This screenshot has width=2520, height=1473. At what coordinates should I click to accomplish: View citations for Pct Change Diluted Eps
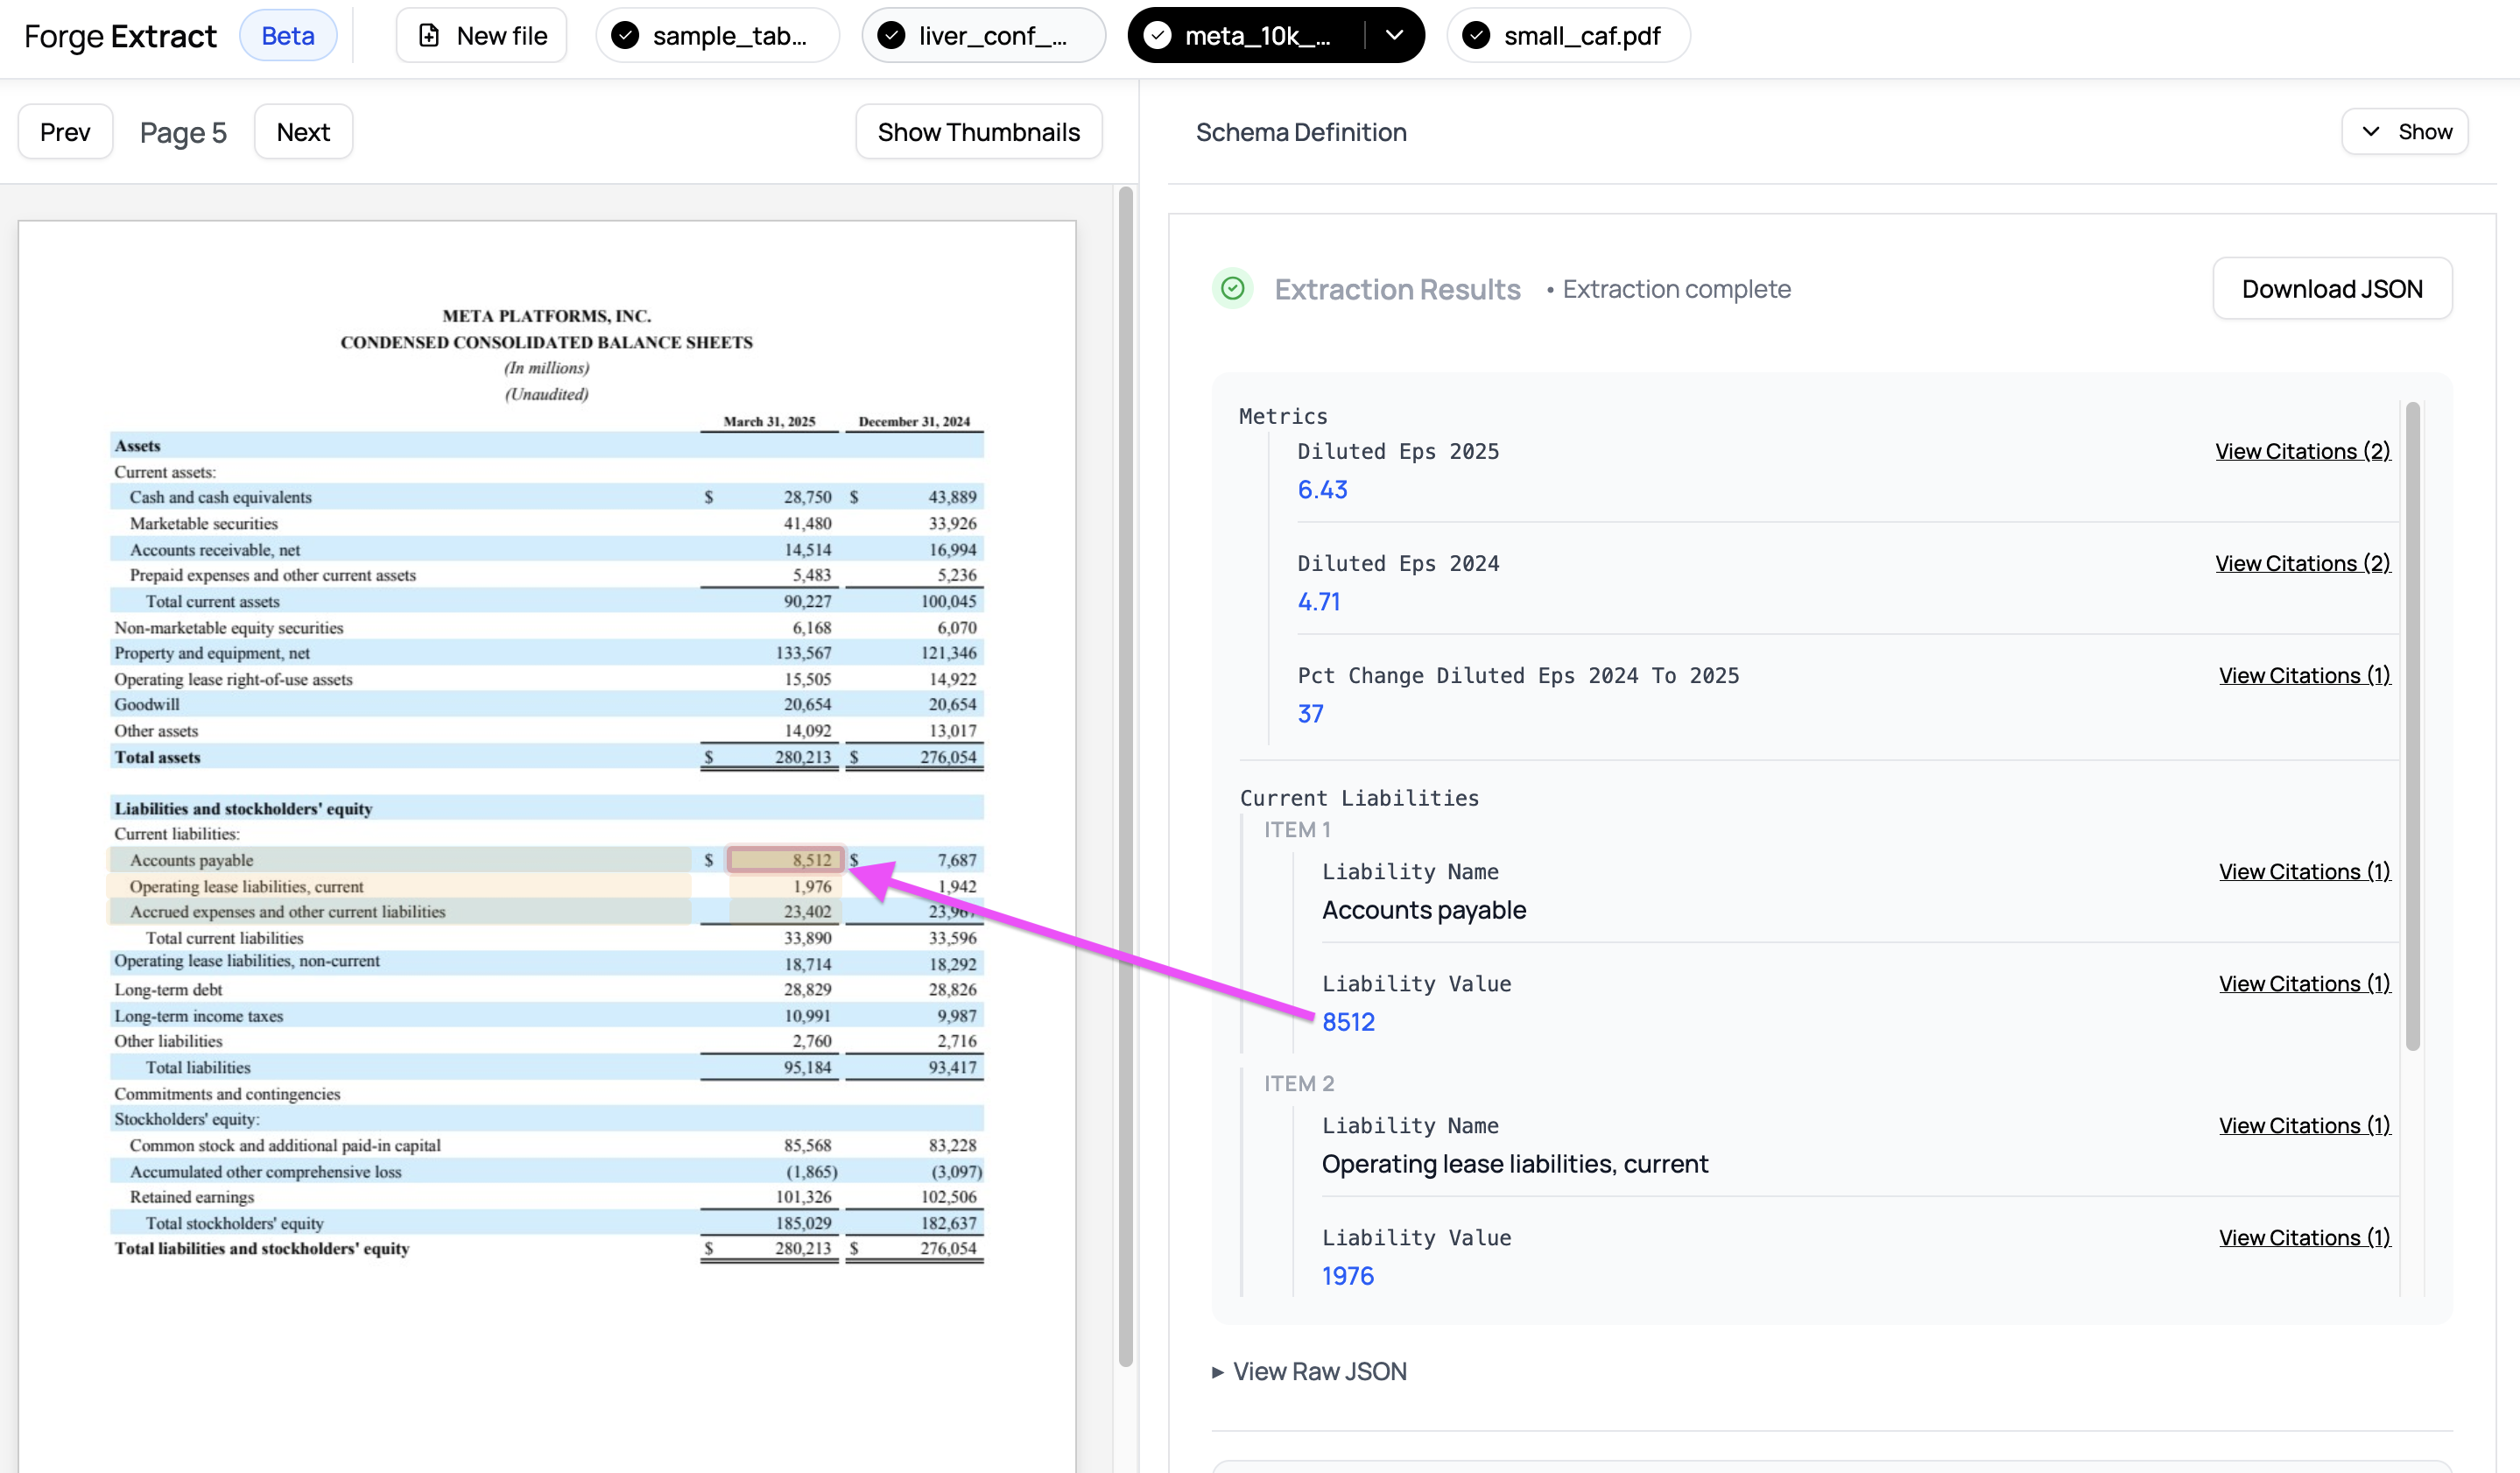click(2305, 675)
